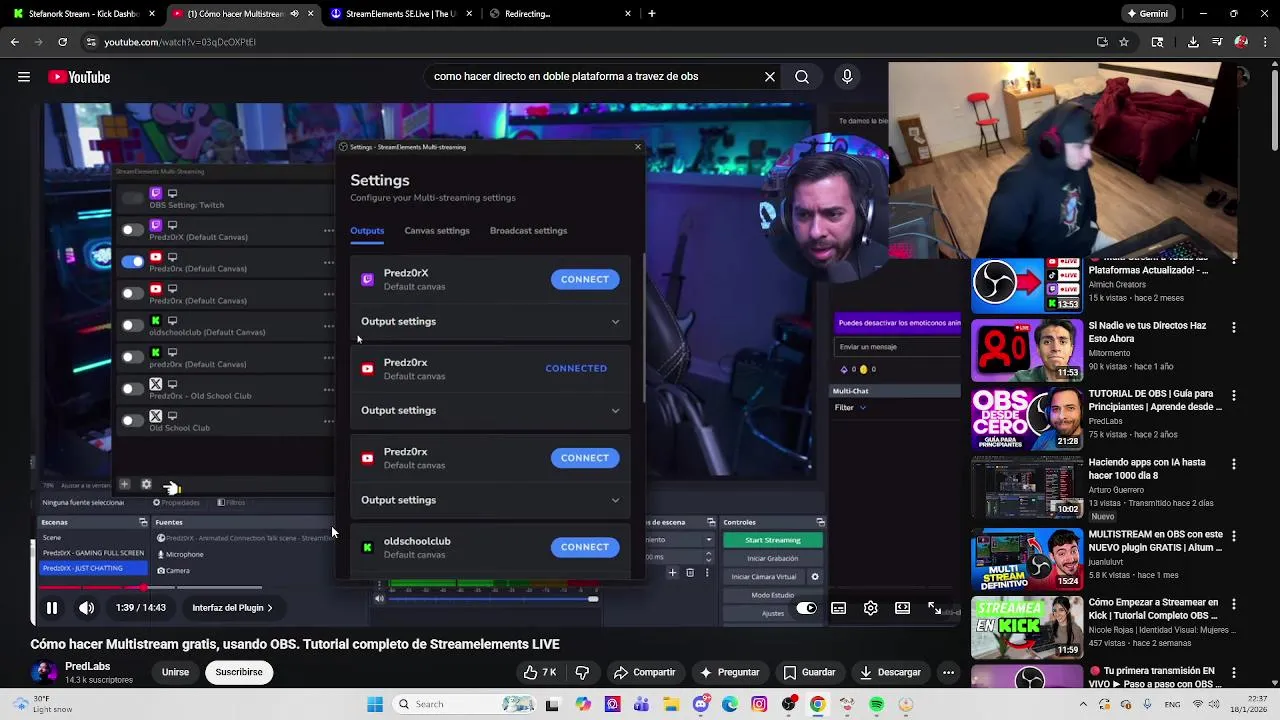This screenshot has width=1280, height=720.
Task: Enter fullscreen on the video player
Action: (x=934, y=607)
